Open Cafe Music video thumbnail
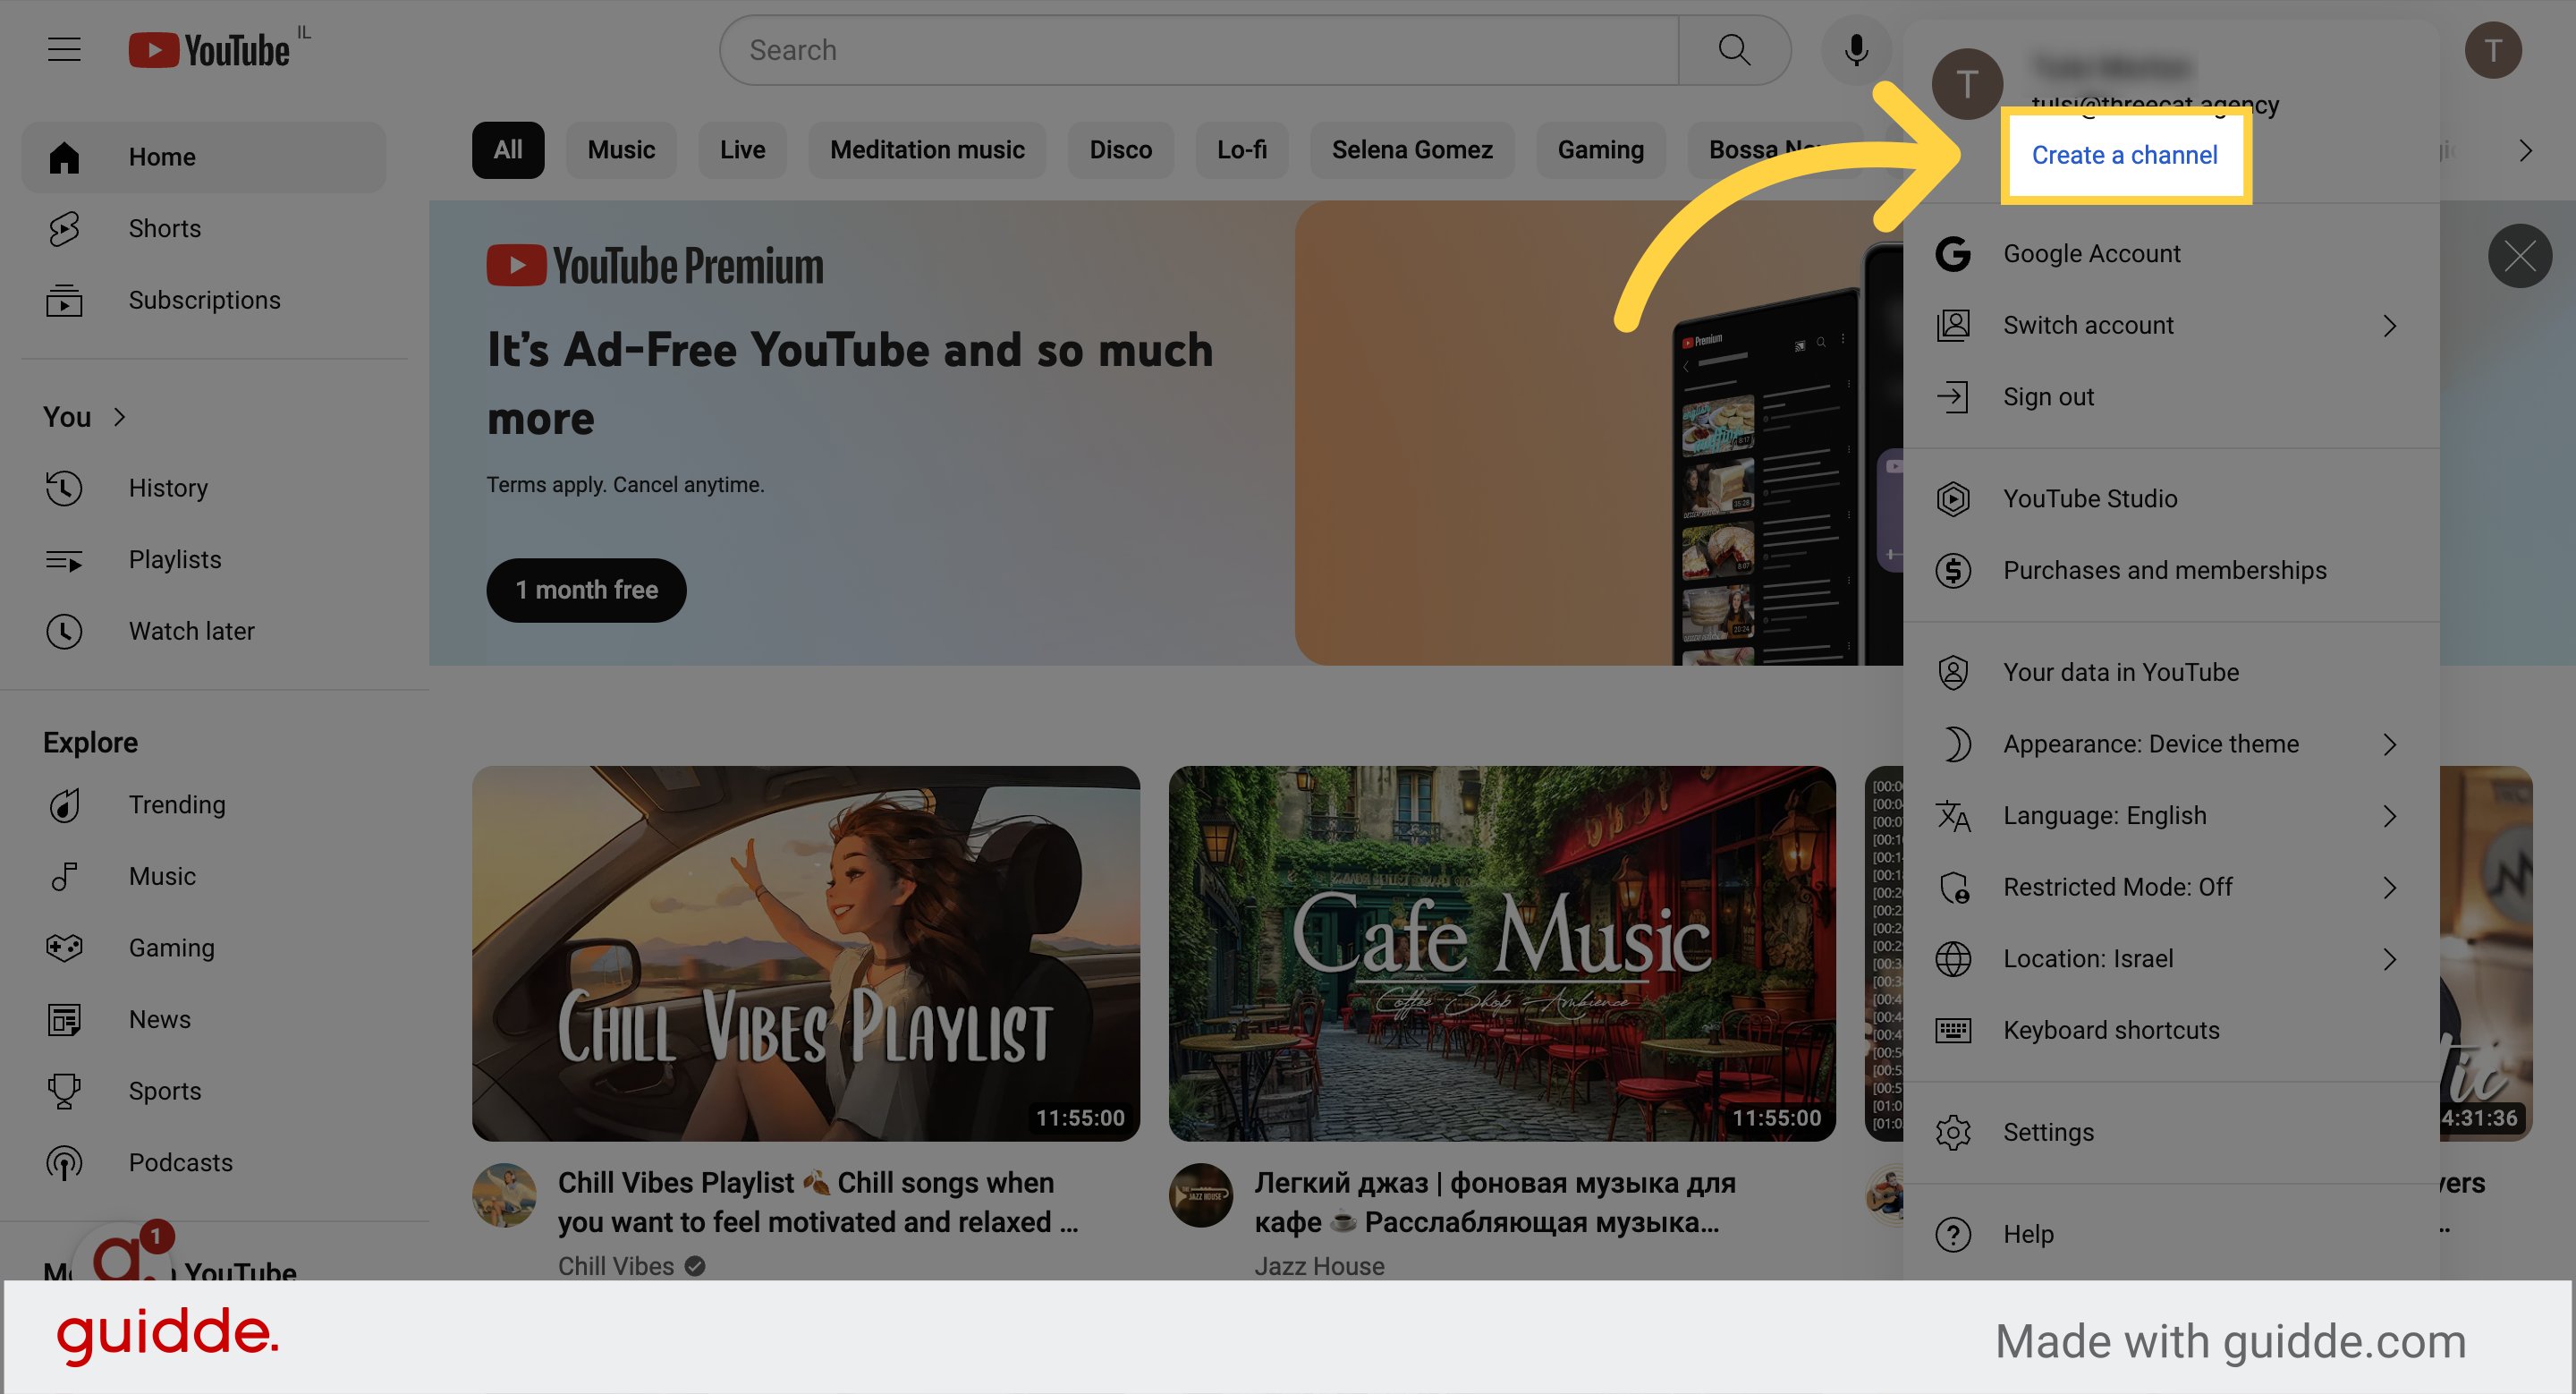The height and width of the screenshot is (1394, 2576). tap(1502, 953)
